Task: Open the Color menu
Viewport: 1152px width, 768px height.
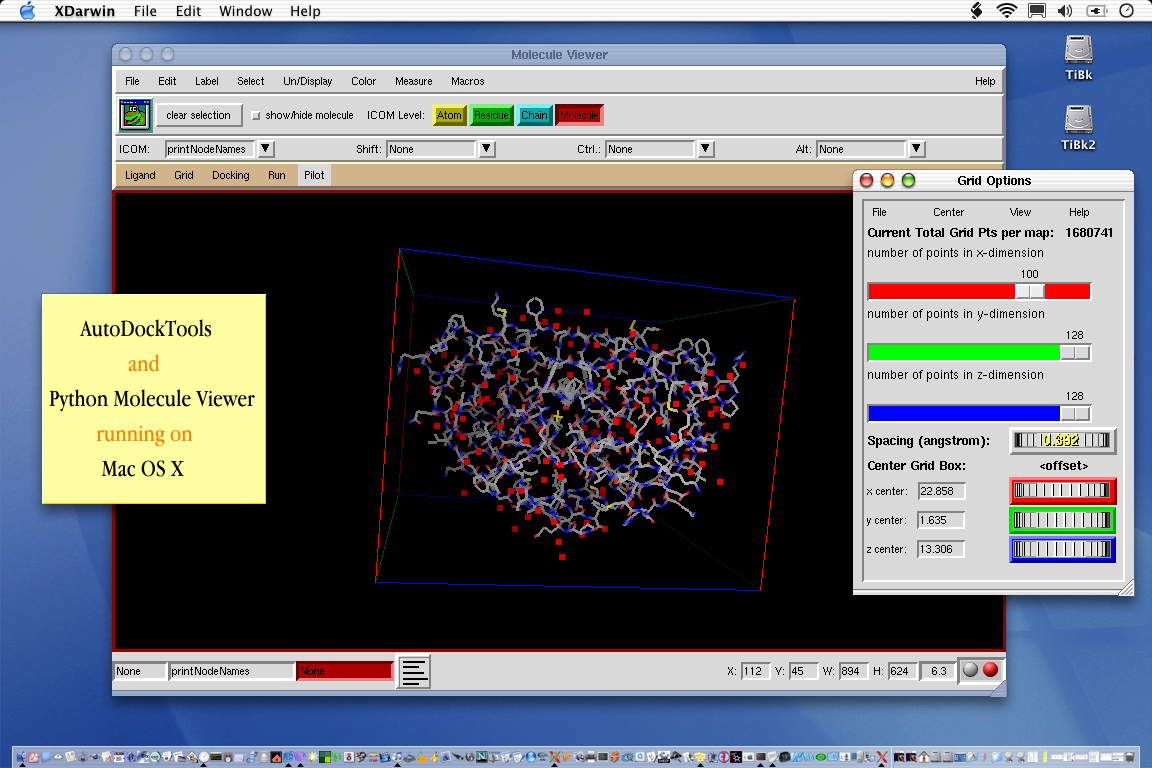Action: tap(364, 82)
